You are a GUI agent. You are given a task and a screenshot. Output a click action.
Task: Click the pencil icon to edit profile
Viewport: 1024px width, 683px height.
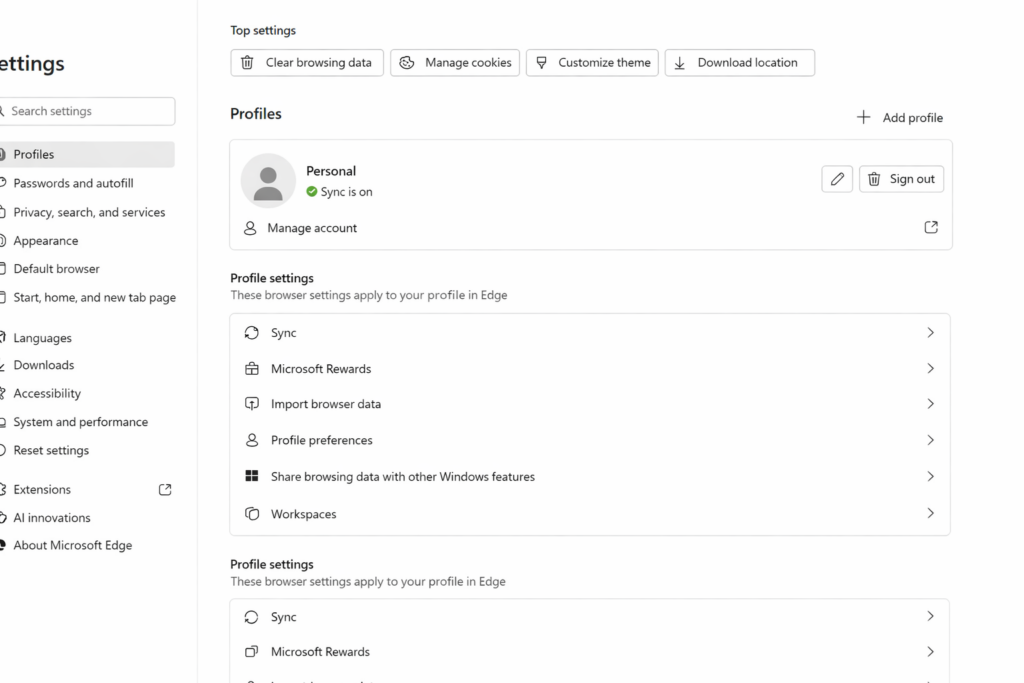[837, 178]
